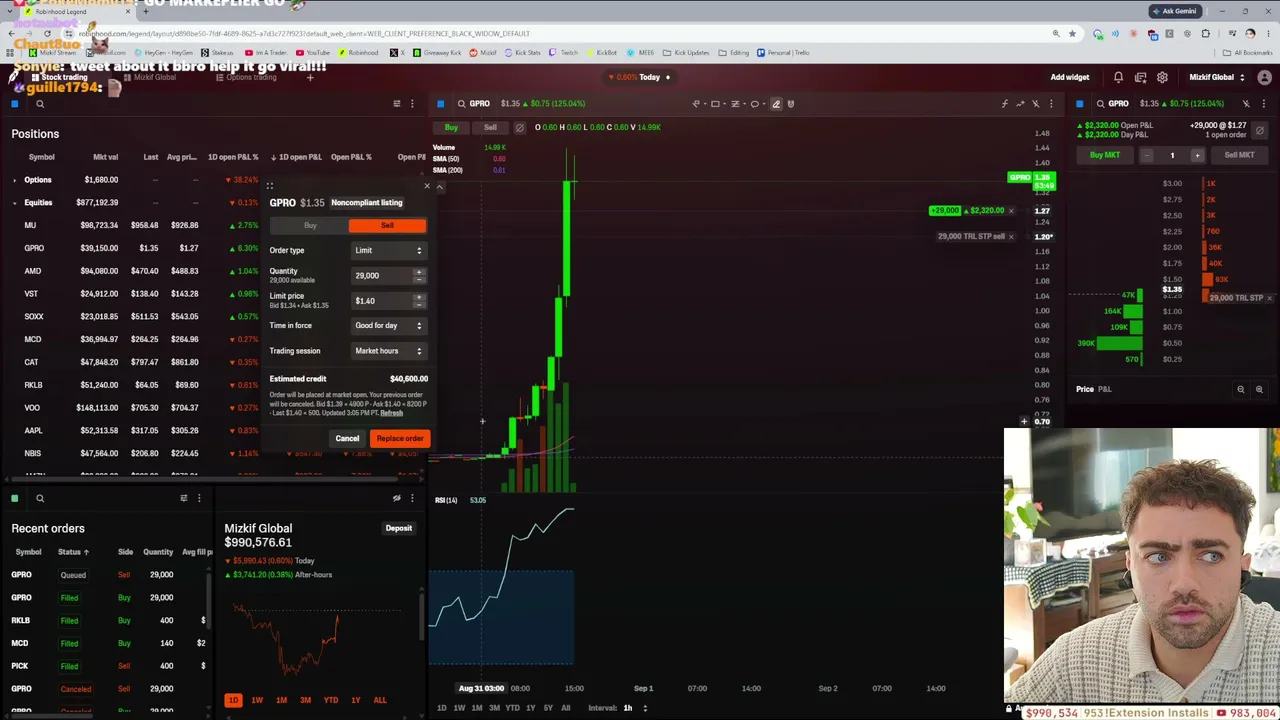Search in the Recent orders widget
The width and height of the screenshot is (1280, 720).
40,498
